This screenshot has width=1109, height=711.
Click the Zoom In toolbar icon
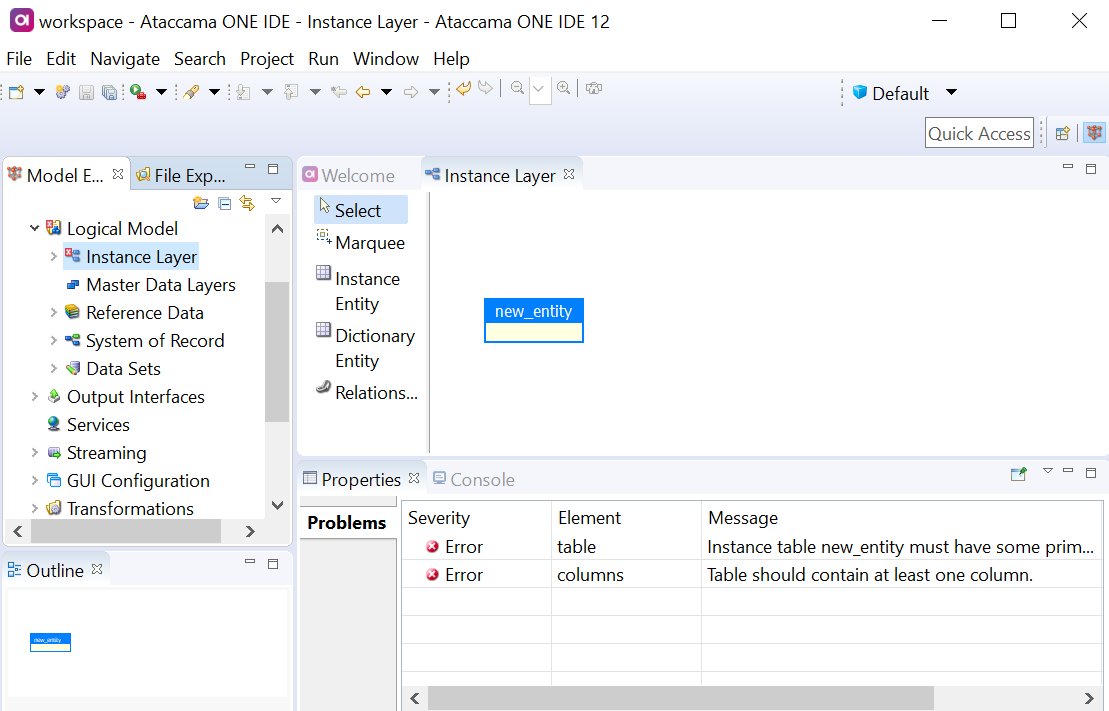coord(563,89)
